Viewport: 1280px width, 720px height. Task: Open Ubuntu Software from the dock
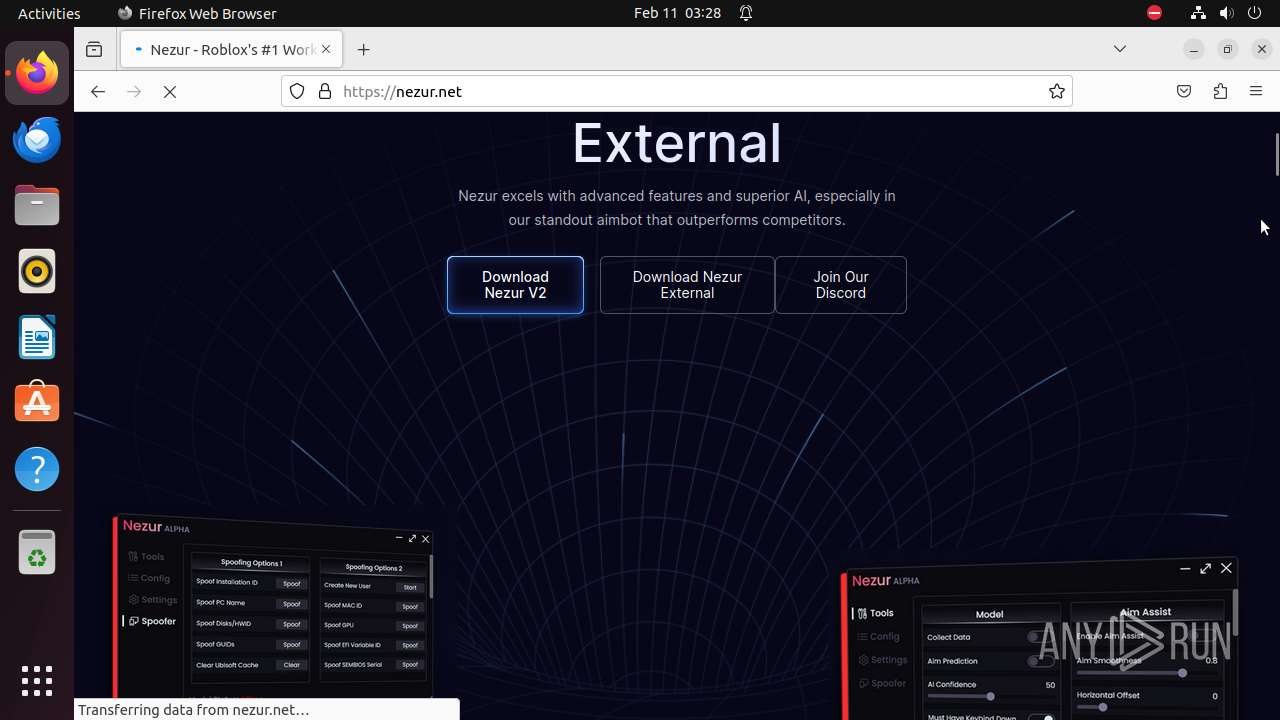click(x=37, y=403)
